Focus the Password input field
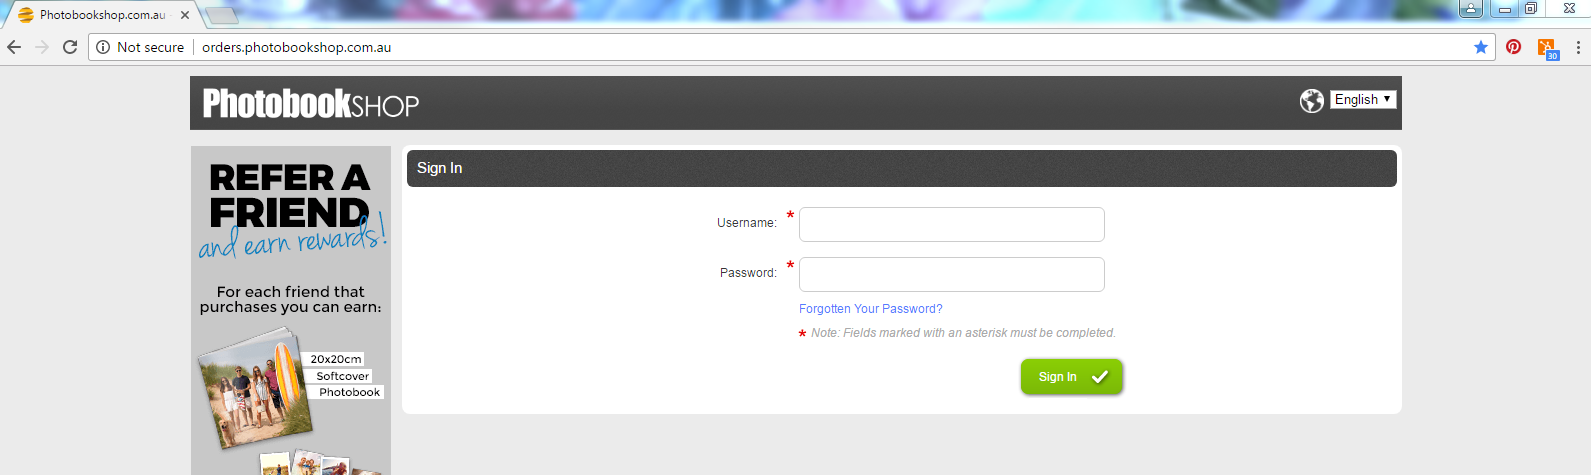Image resolution: width=1591 pixels, height=475 pixels. pyautogui.click(x=952, y=274)
